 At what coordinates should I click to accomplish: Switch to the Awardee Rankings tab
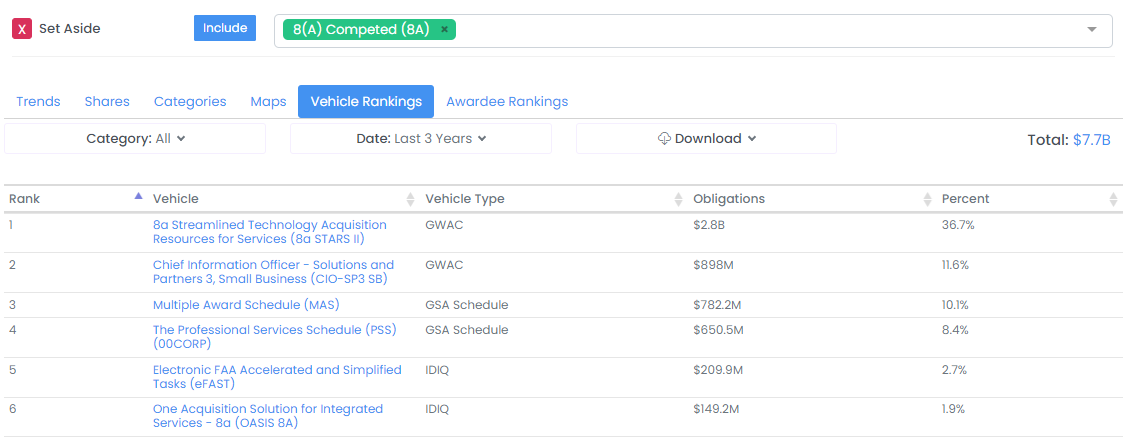pos(507,102)
